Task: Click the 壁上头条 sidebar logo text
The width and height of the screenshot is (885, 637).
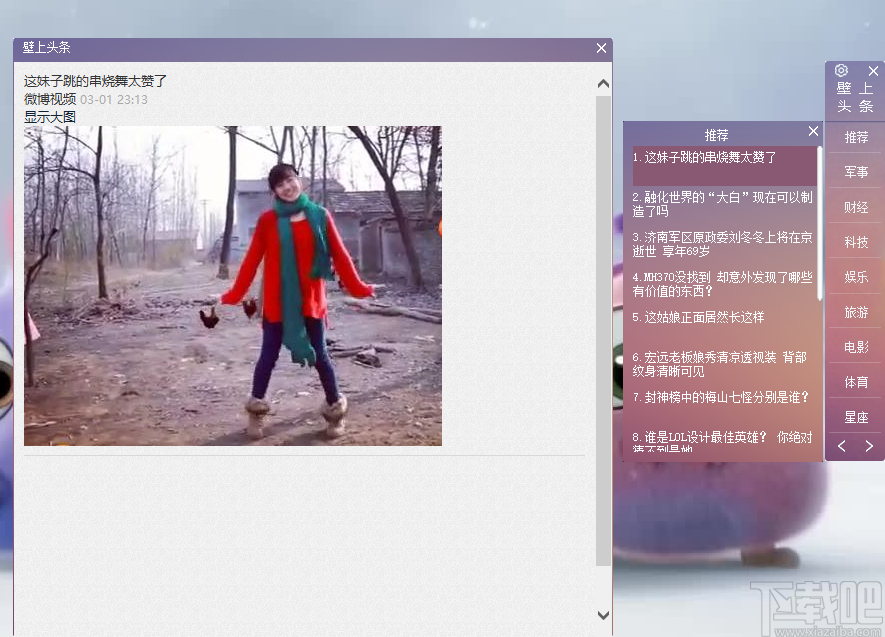Action: coord(855,97)
